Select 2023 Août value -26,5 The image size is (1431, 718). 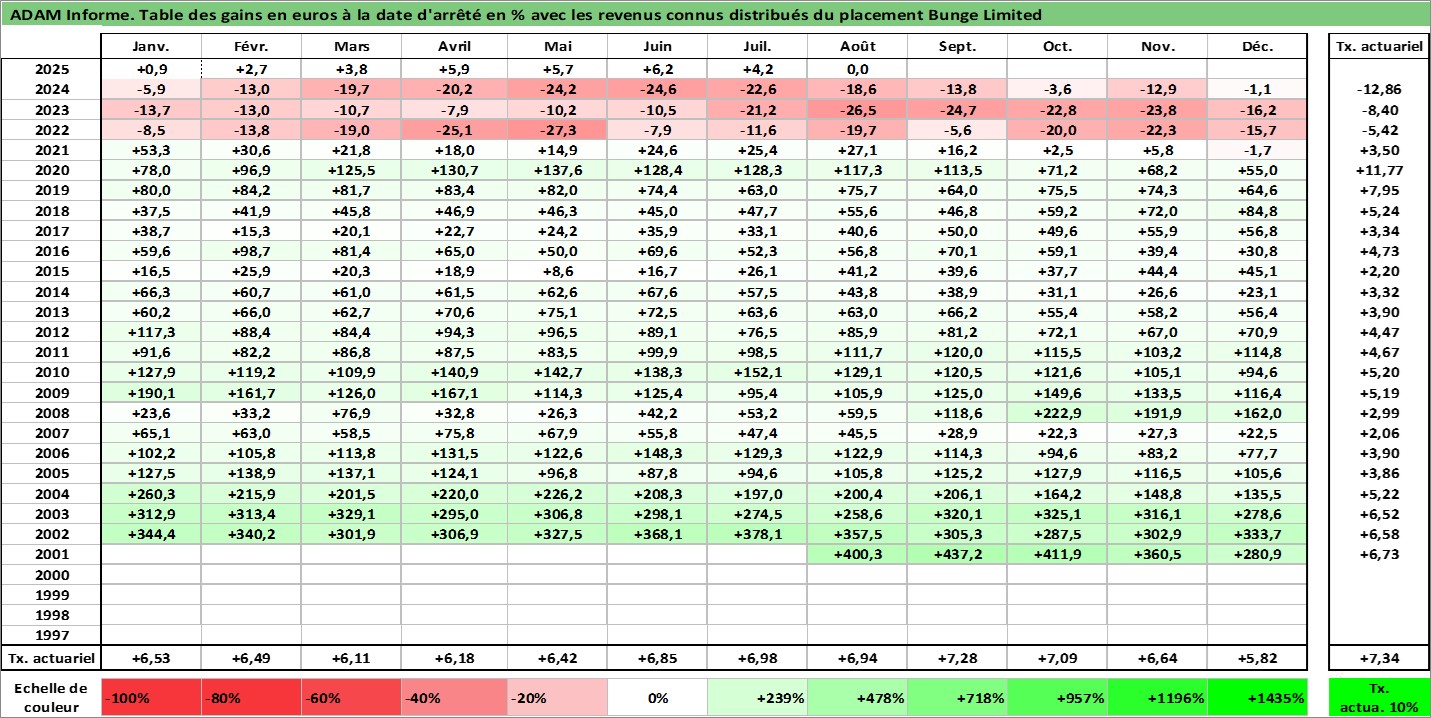coord(857,110)
